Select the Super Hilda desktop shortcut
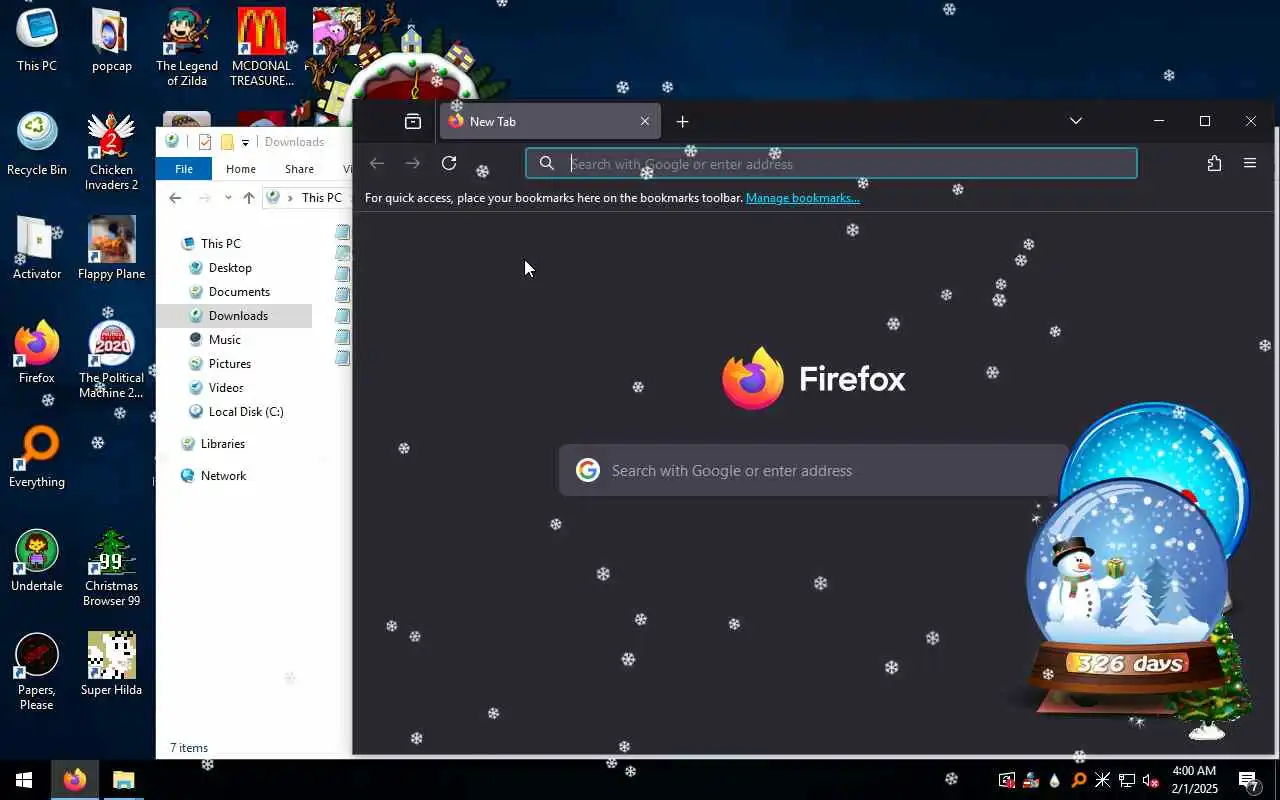The width and height of the screenshot is (1280, 800). tap(112, 664)
